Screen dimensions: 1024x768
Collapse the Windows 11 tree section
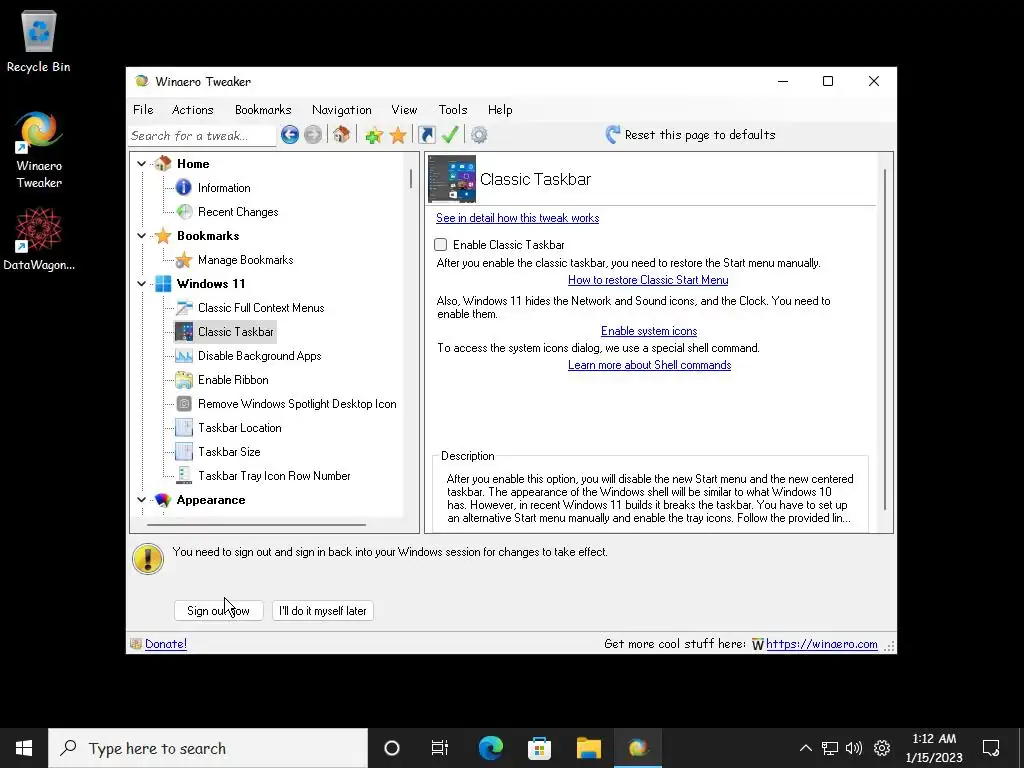coord(142,283)
